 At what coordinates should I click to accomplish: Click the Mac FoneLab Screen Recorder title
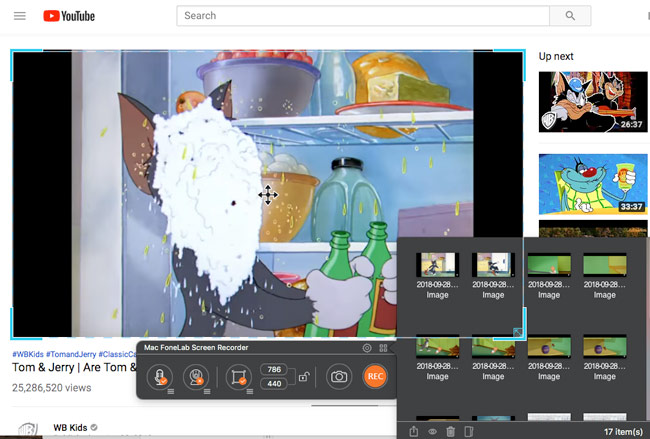196,347
